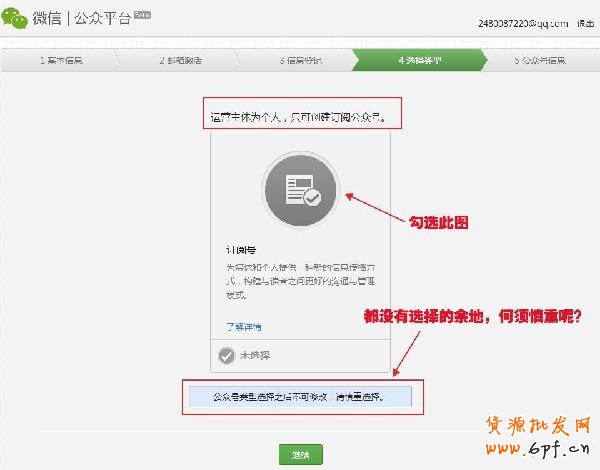Toggle the 未选择 checkmark under the card
Viewport: 600px width, 470px height.
[228, 355]
